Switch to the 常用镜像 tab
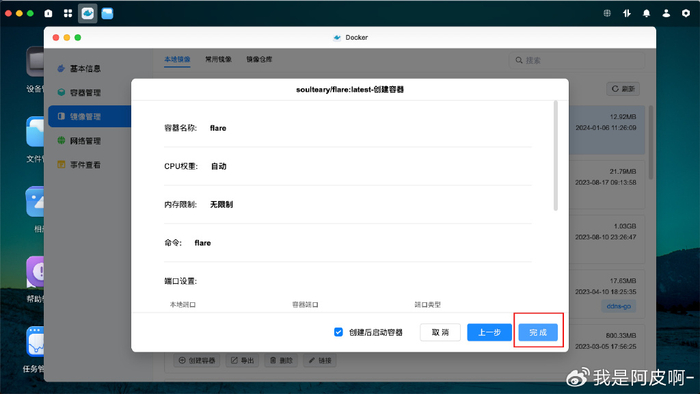The height and width of the screenshot is (394, 700). coord(218,59)
